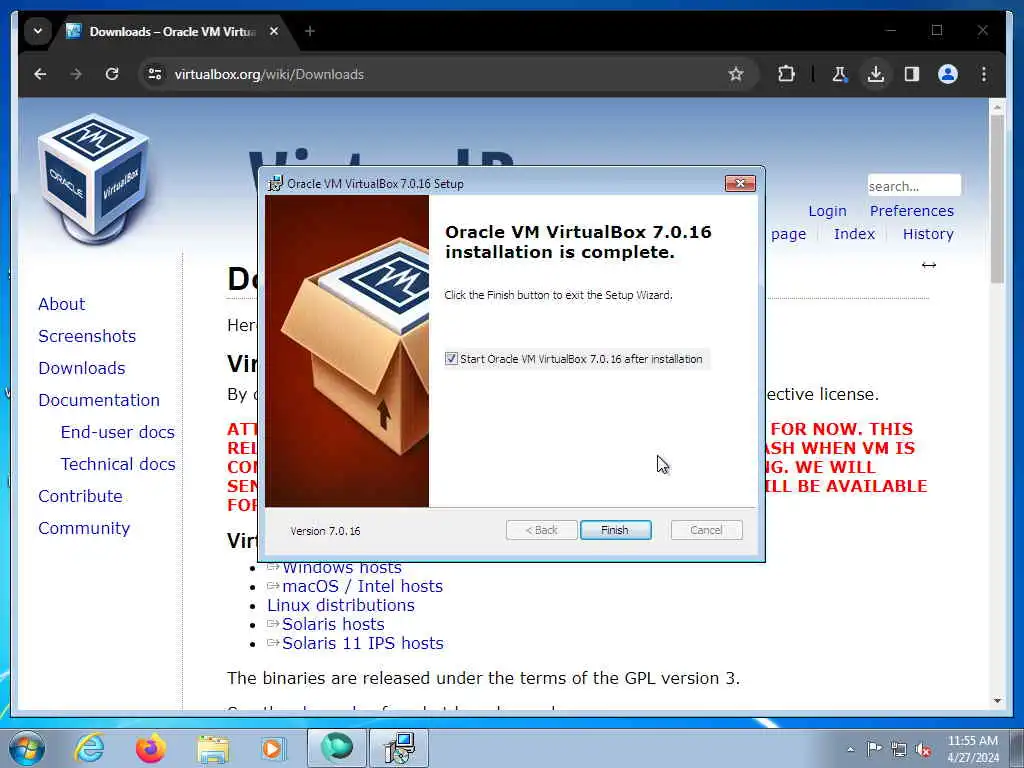Switch to the Setup installer taskbar icon

click(x=399, y=748)
